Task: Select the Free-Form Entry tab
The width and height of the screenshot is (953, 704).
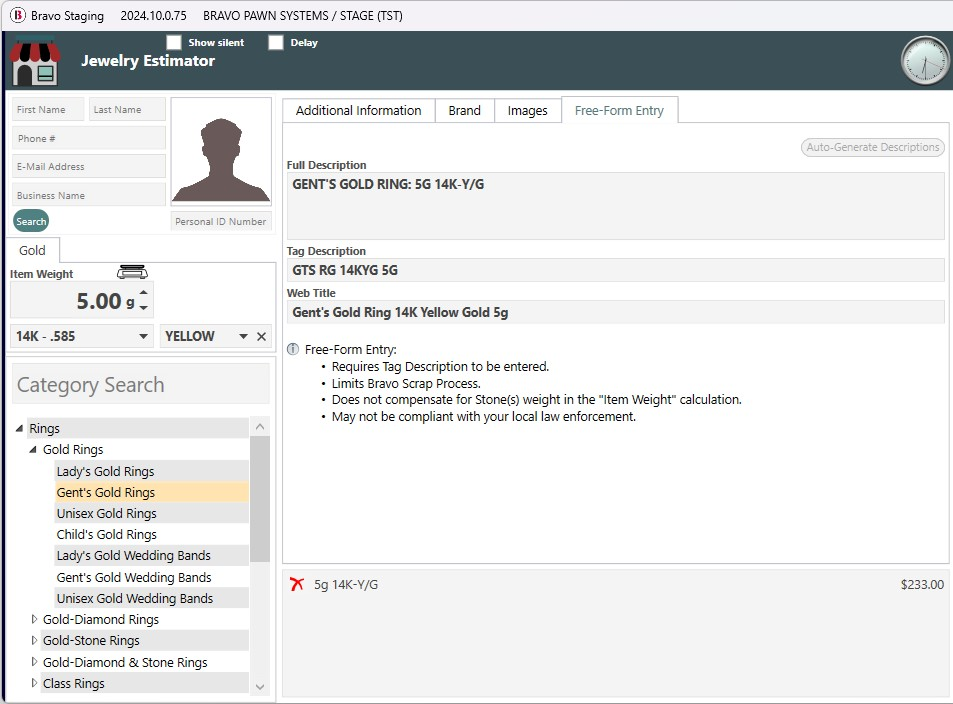Action: 619,110
